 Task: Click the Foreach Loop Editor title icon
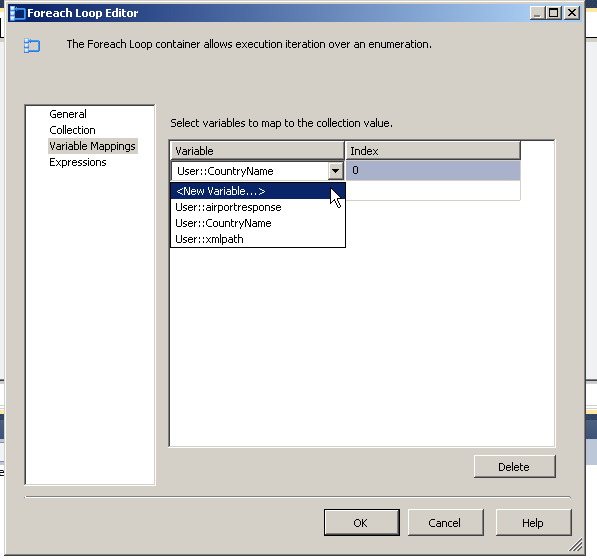(x=17, y=13)
